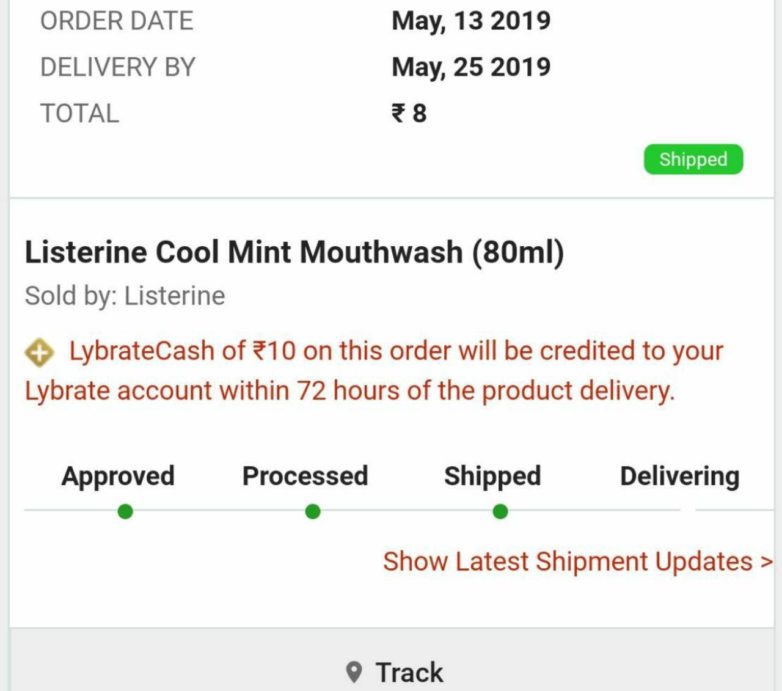
Task: Select the Shipped progress dot
Action: [500, 512]
